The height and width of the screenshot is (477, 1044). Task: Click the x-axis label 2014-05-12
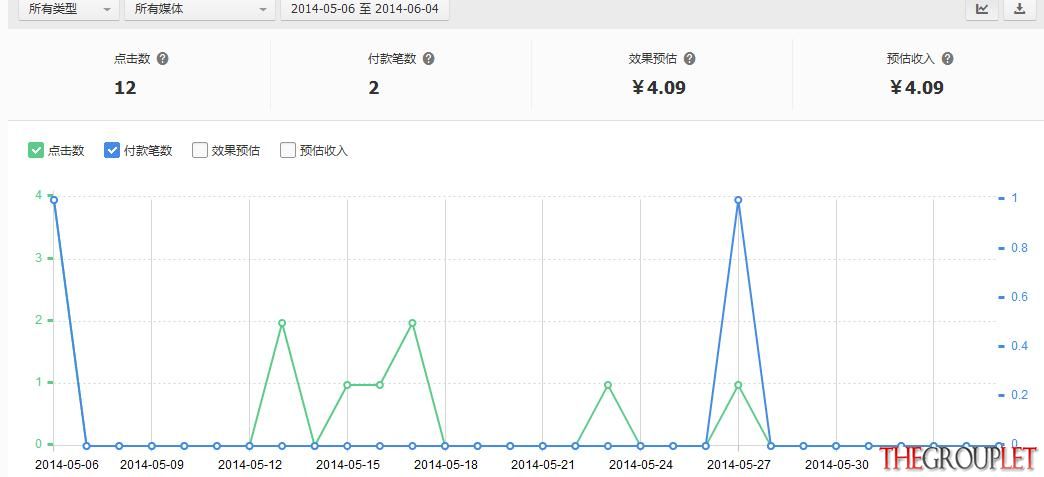coord(250,464)
